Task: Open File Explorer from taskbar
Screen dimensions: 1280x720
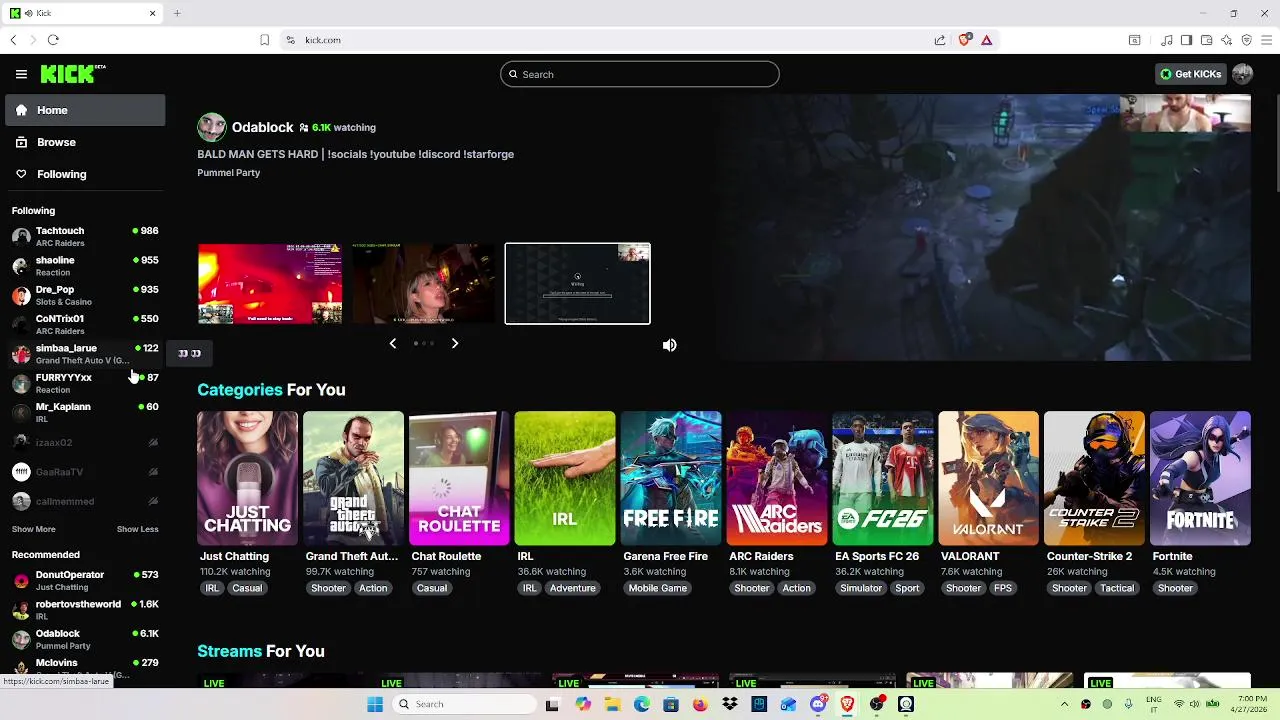Action: [x=612, y=704]
